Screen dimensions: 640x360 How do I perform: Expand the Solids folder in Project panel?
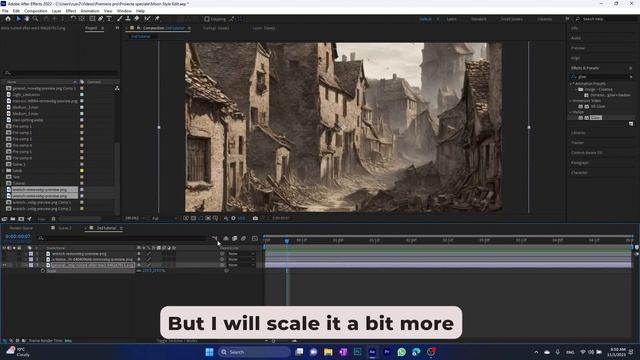(x=4, y=171)
